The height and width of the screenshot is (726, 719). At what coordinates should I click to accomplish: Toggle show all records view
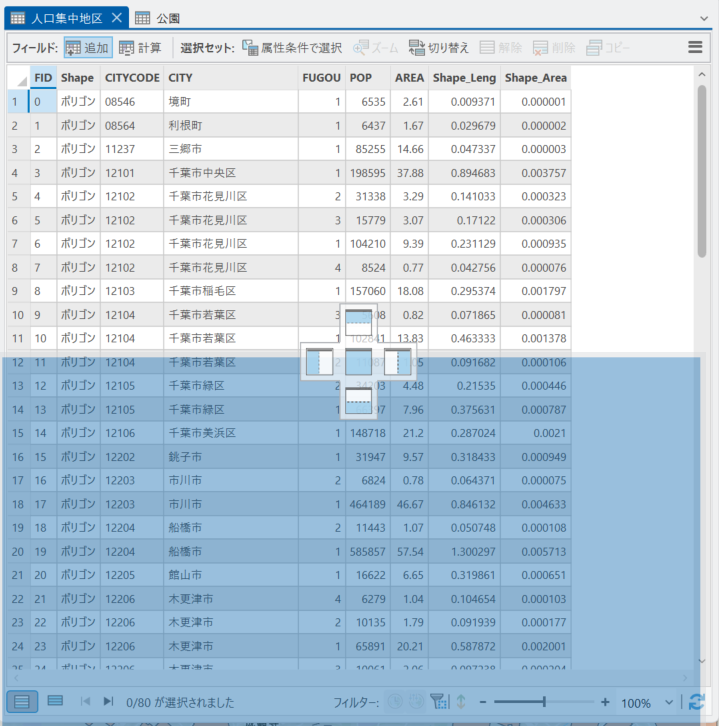pos(23,702)
